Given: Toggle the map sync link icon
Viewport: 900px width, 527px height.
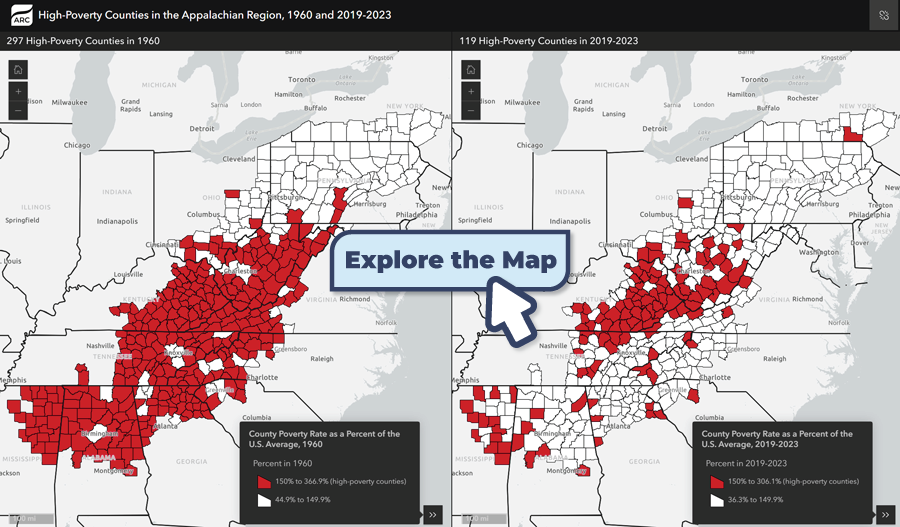Looking at the screenshot, I should tap(883, 15).
